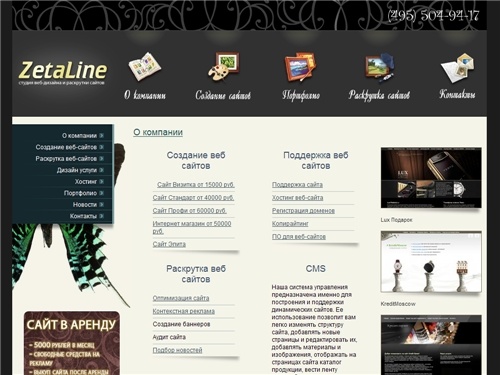
Task: Follow the 'О компании' page heading link
Action: pos(158,132)
